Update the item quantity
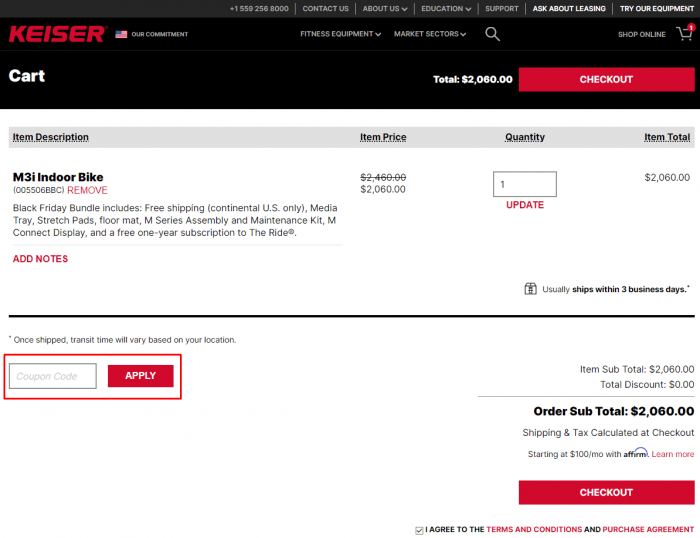The width and height of the screenshot is (700, 538). coord(525,205)
